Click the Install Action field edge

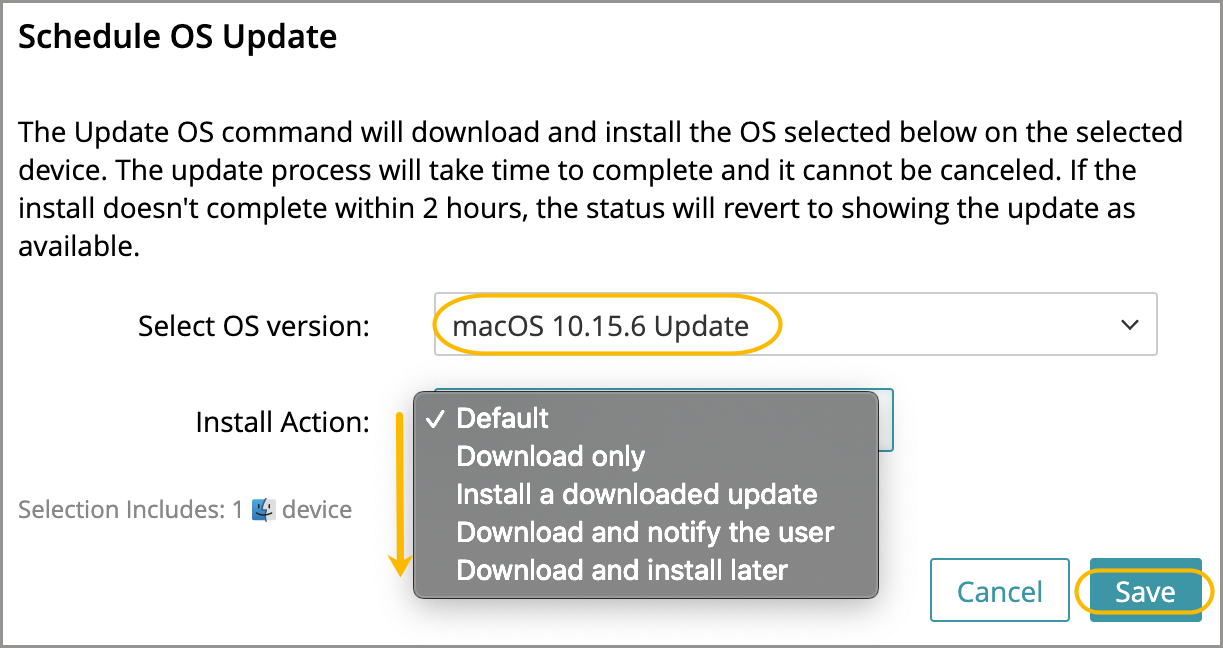(886, 420)
